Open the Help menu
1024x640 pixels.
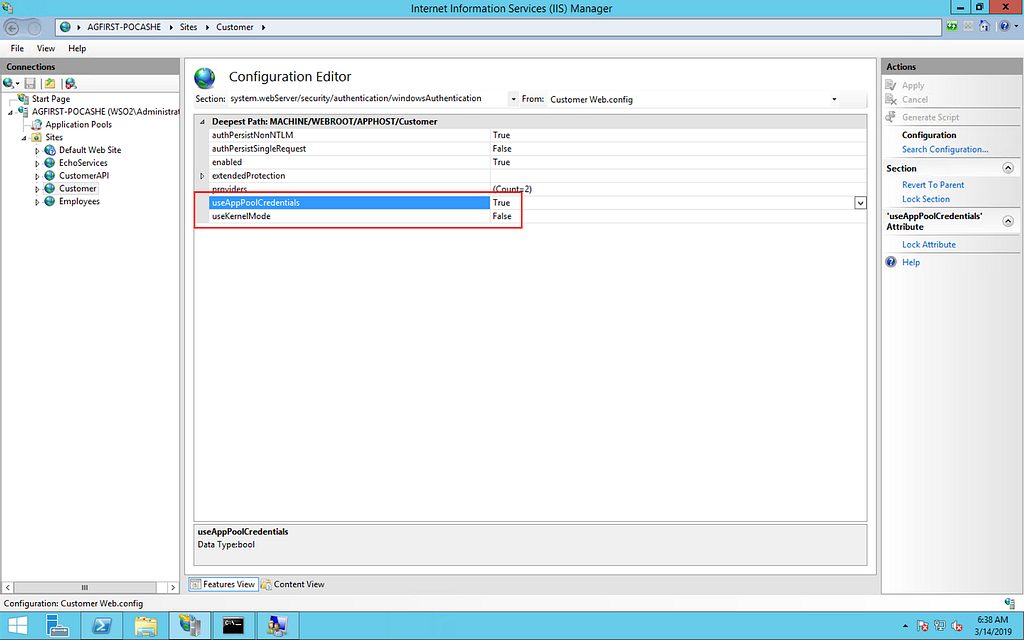[x=77, y=48]
